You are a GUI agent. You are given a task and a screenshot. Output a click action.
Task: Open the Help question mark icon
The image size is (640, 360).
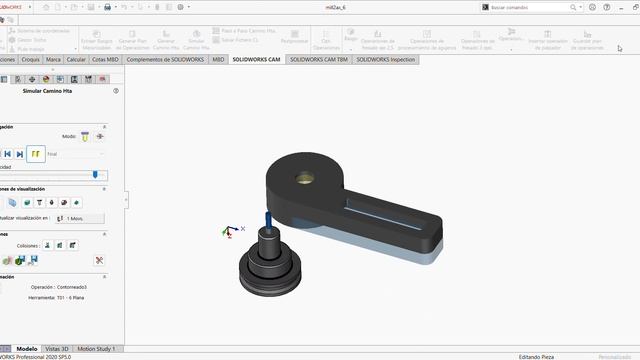tap(607, 7)
